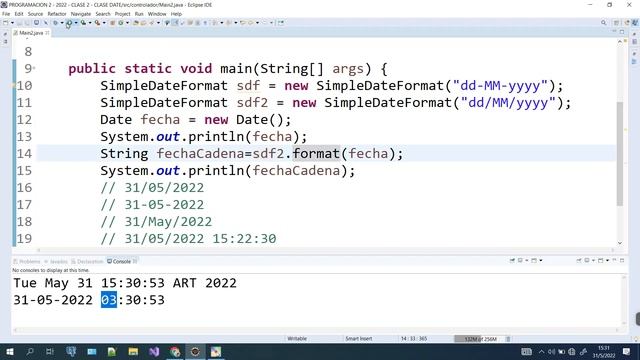Click the Pin Editor icon at toolbar end
This screenshot has width=640, height=360.
(281, 23)
